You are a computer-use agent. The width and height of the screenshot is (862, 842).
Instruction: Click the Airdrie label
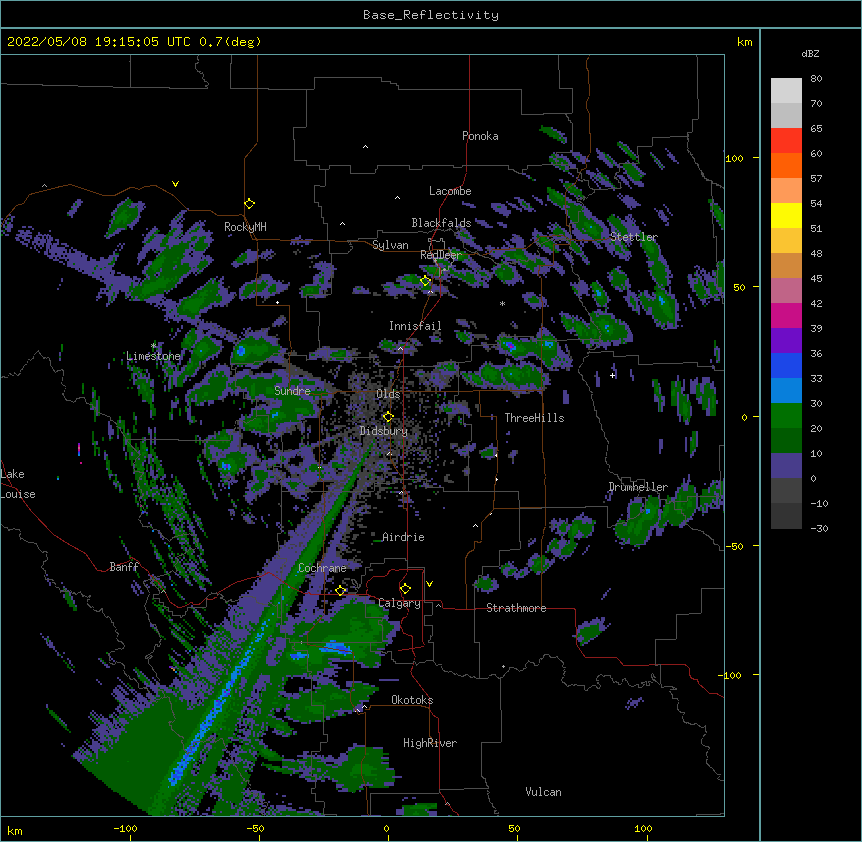404,537
